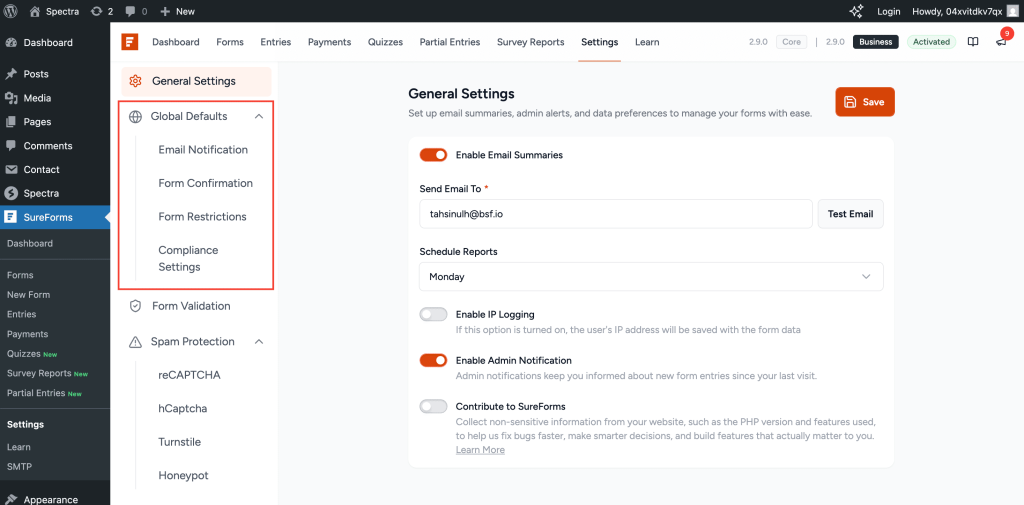
Task: Open the Learn tab in the plugin header
Action: pyautogui.click(x=647, y=42)
